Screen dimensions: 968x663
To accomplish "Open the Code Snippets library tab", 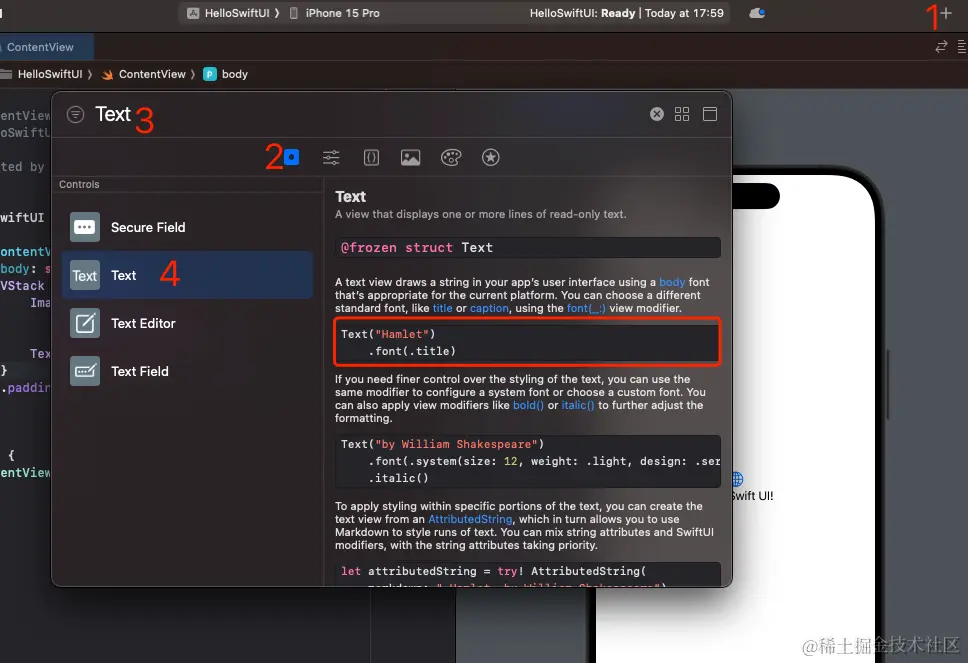I will pyautogui.click(x=371, y=157).
